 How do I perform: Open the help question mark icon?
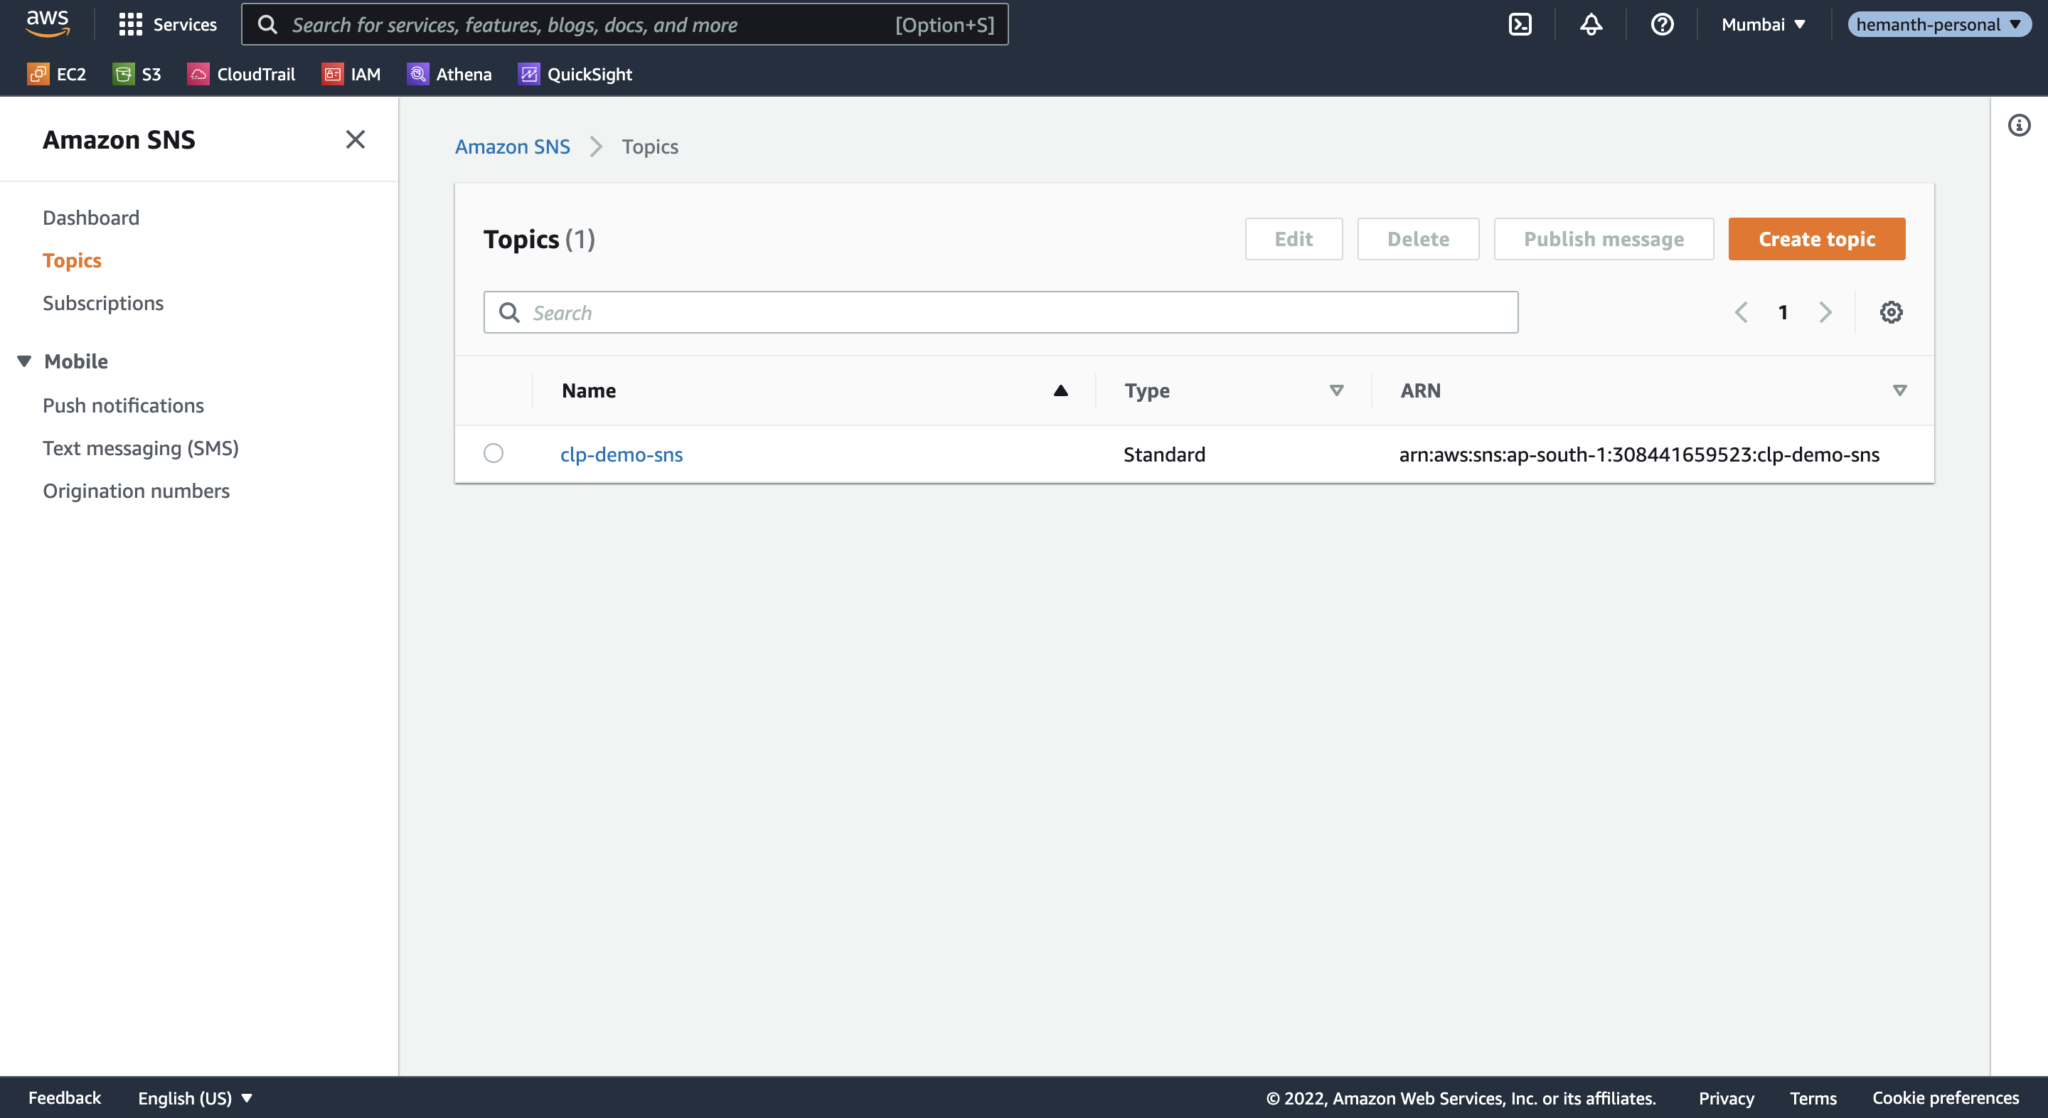(x=1662, y=25)
